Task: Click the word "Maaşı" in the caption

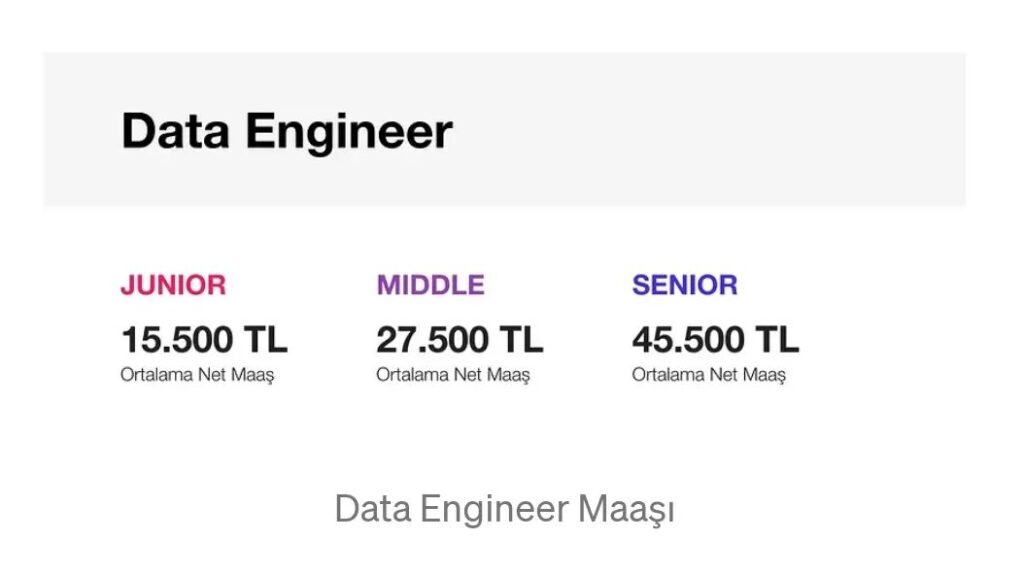Action: tap(626, 509)
